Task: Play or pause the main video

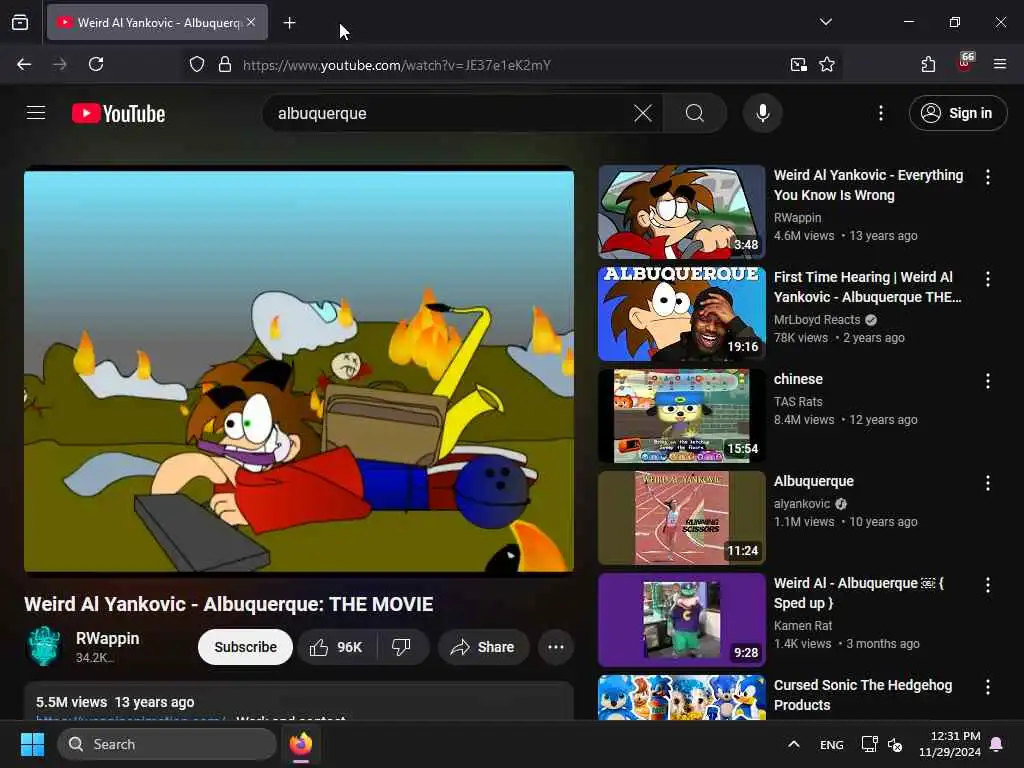Action: [299, 371]
